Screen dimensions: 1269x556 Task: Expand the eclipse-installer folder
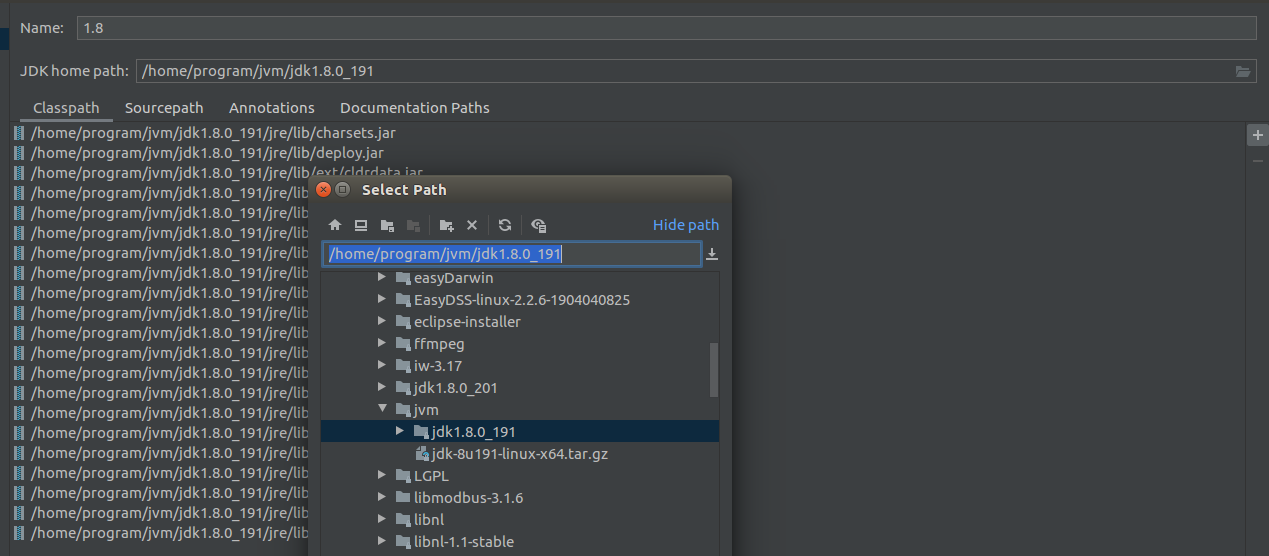382,322
